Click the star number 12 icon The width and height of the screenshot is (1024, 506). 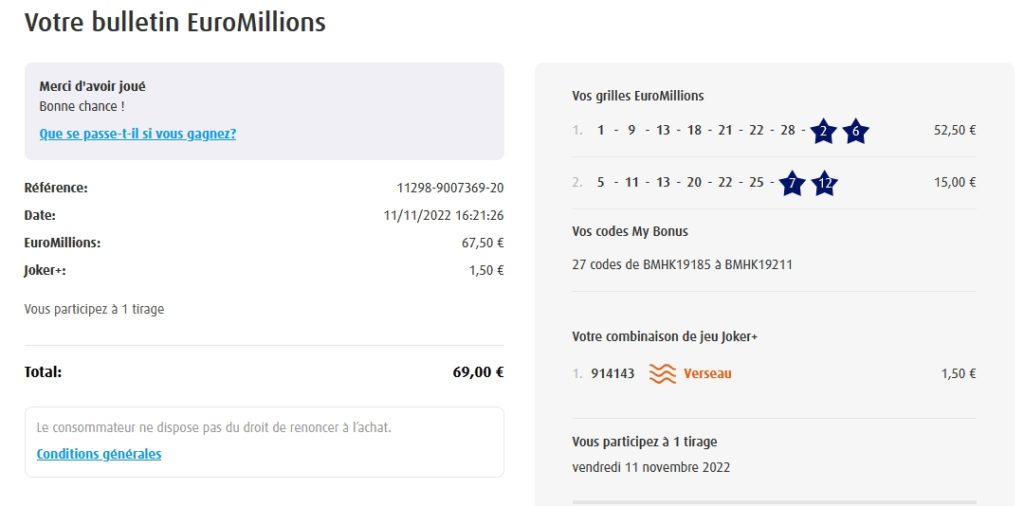click(x=824, y=183)
